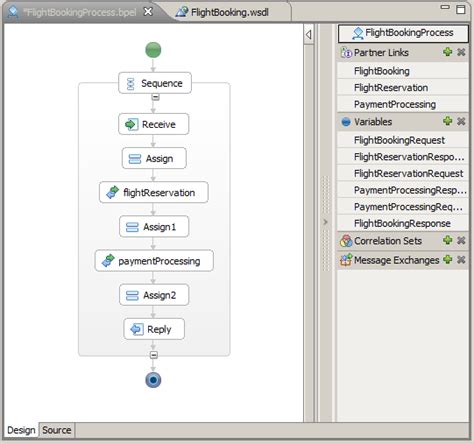Delete the selected Partner Link
474x444 pixels.
coord(461,52)
